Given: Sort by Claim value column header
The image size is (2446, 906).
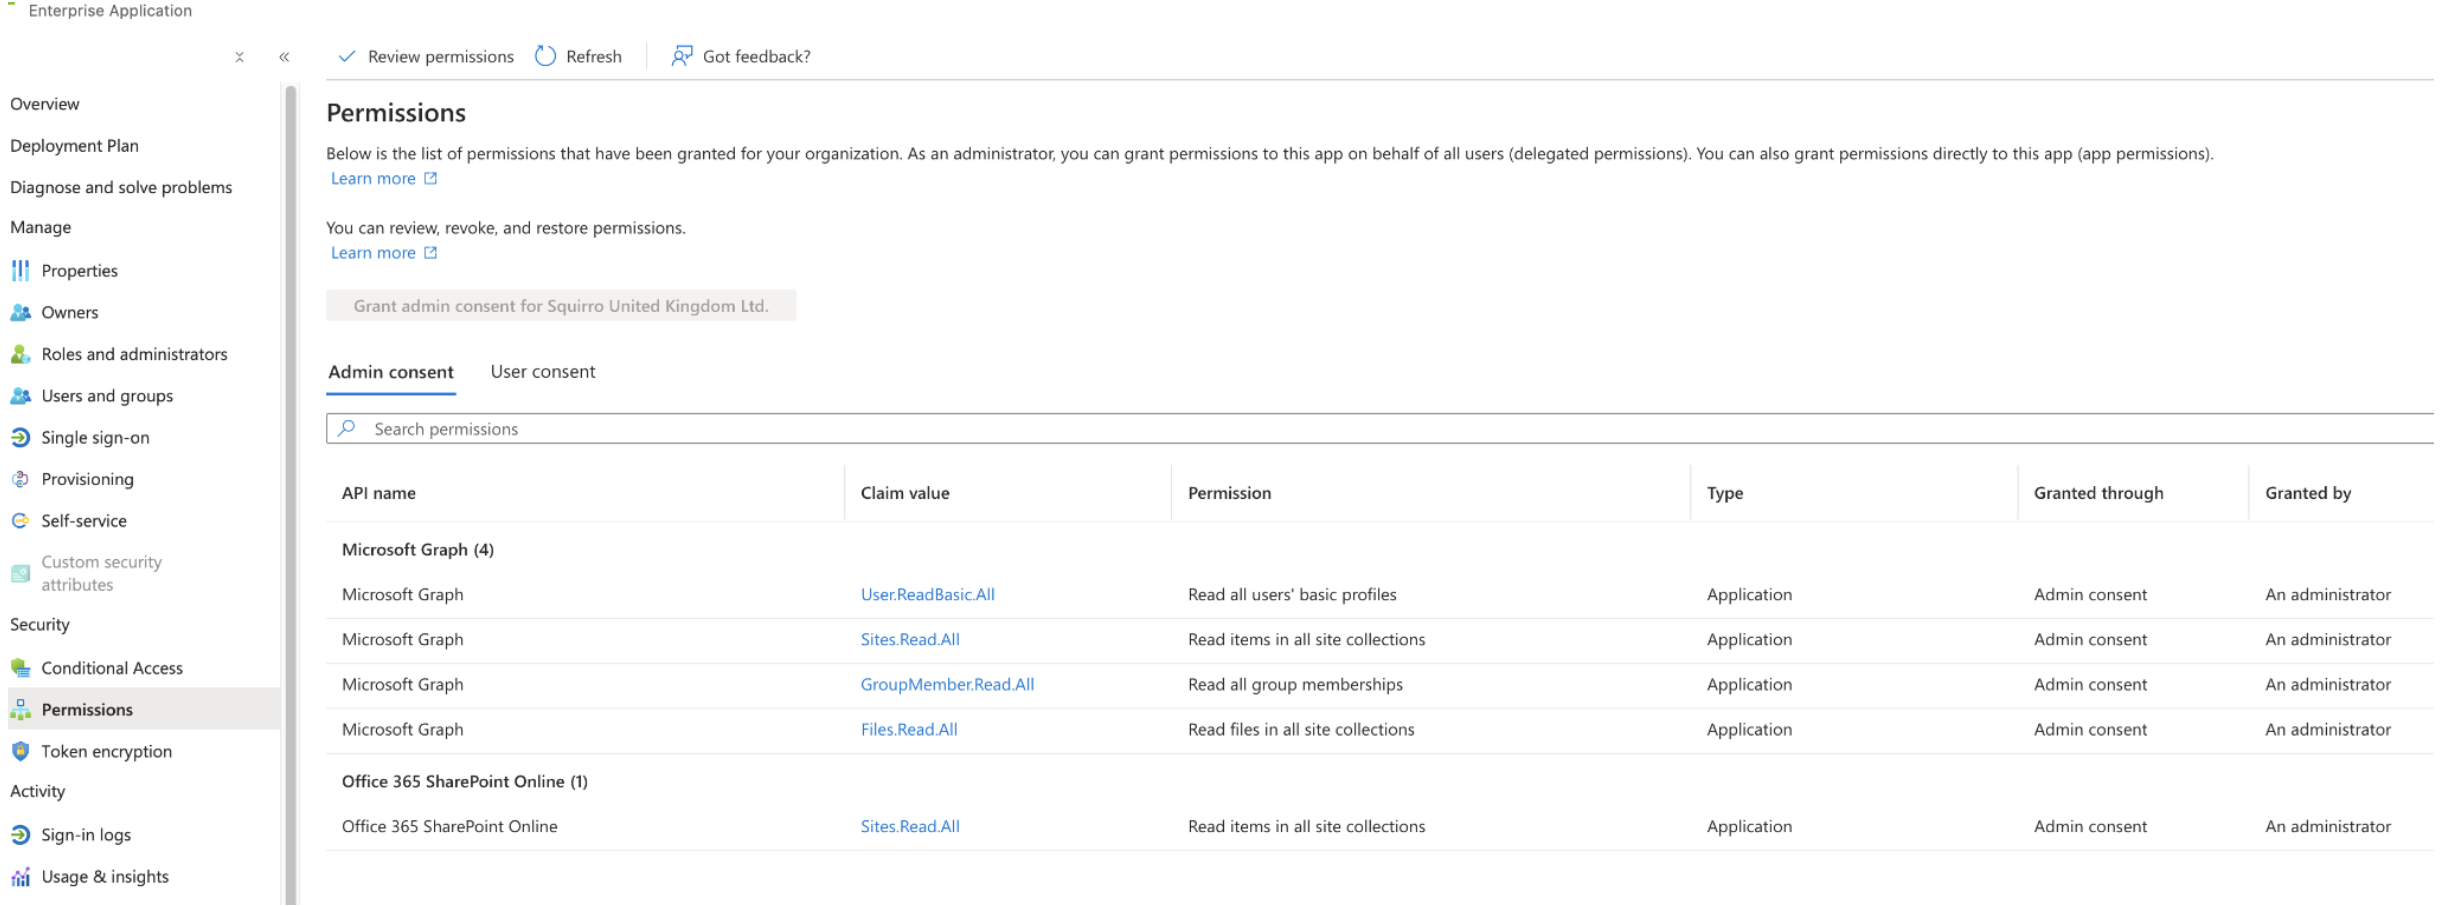Looking at the screenshot, I should [x=905, y=493].
